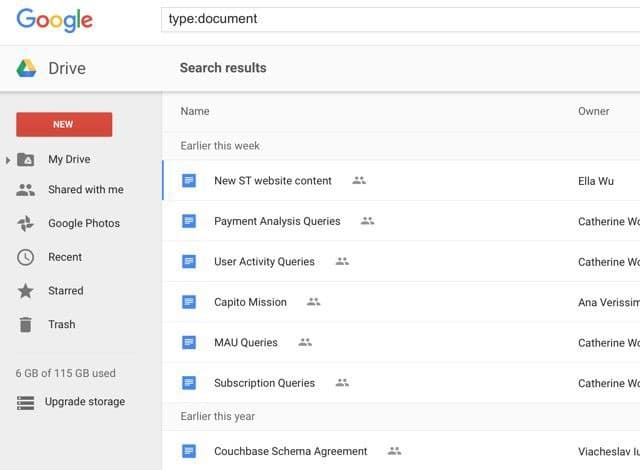Sort results by the Name column header

(195, 111)
